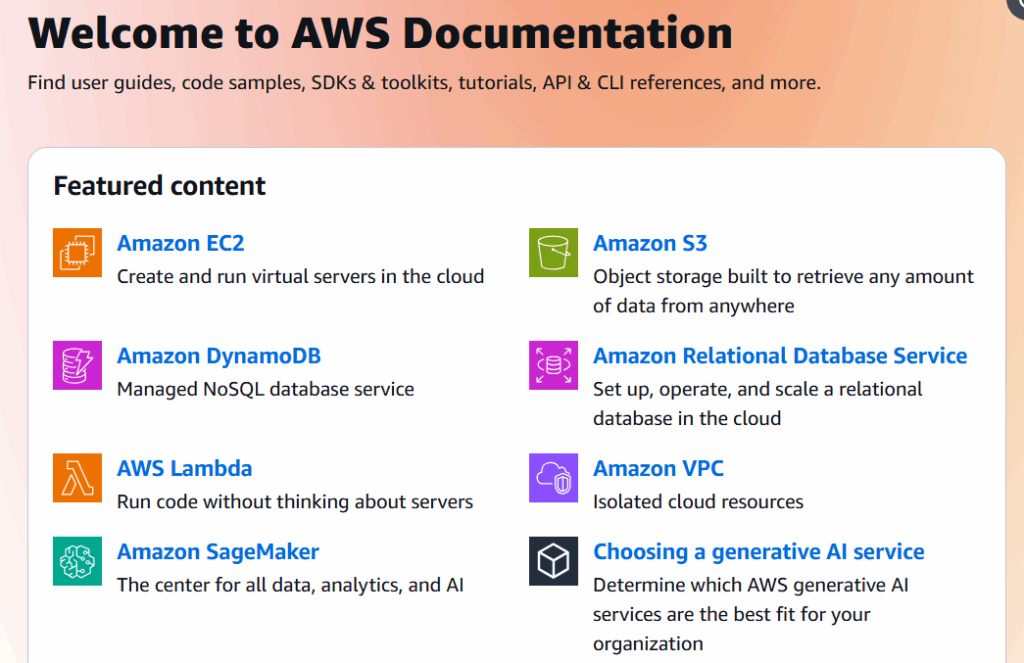1024x663 pixels.
Task: Go to Amazon DynamoDB documentation
Action: (219, 356)
